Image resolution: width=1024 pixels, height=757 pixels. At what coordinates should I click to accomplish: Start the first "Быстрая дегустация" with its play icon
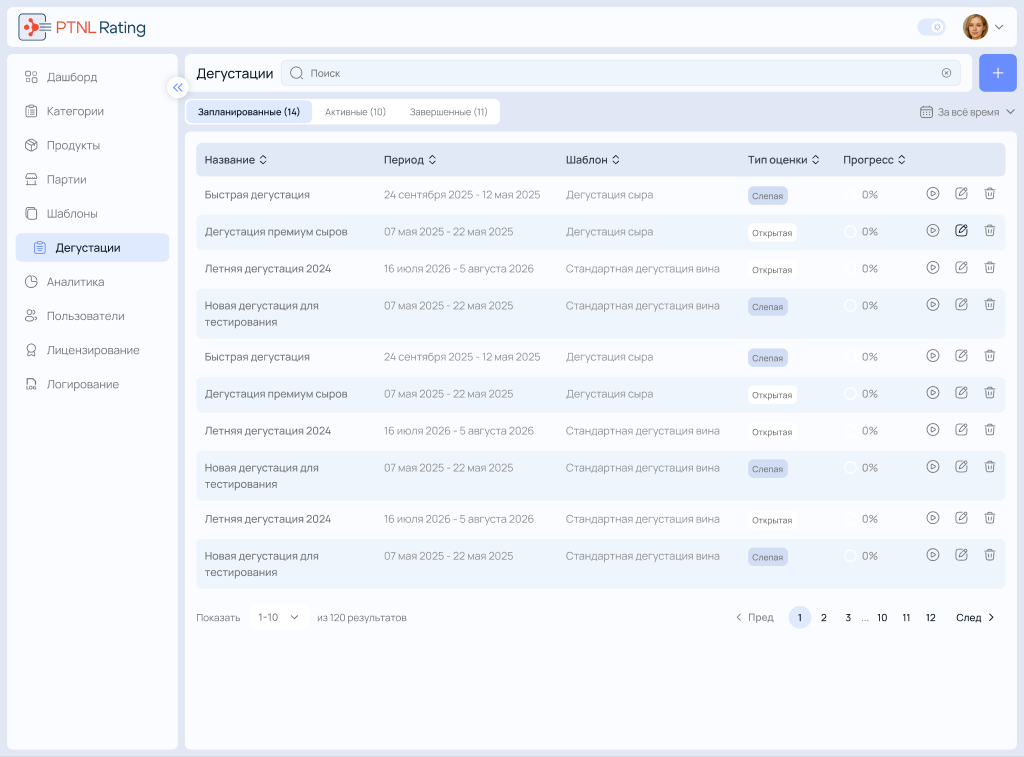[x=933, y=193]
